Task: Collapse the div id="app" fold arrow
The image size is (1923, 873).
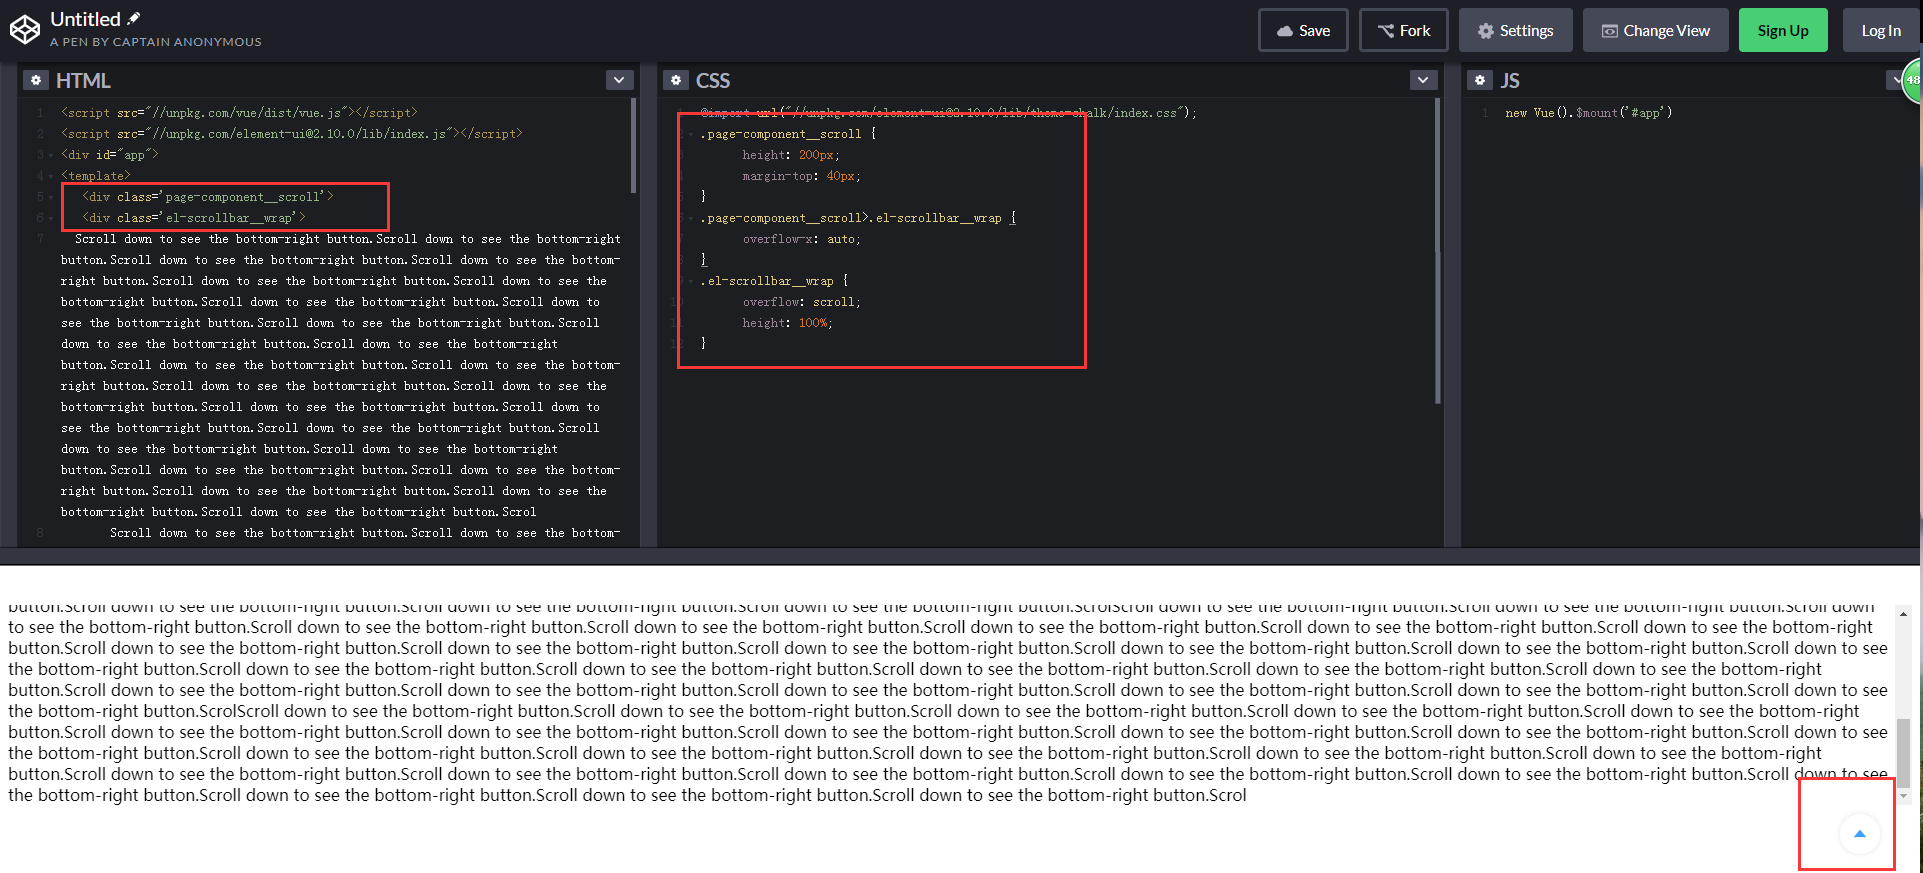Action: click(51, 155)
